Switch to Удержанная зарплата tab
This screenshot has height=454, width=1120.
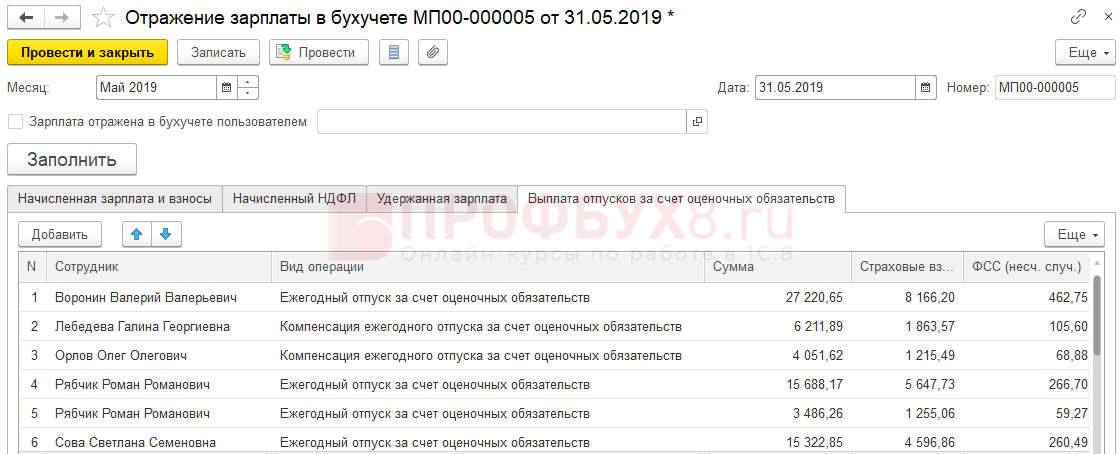(x=442, y=199)
